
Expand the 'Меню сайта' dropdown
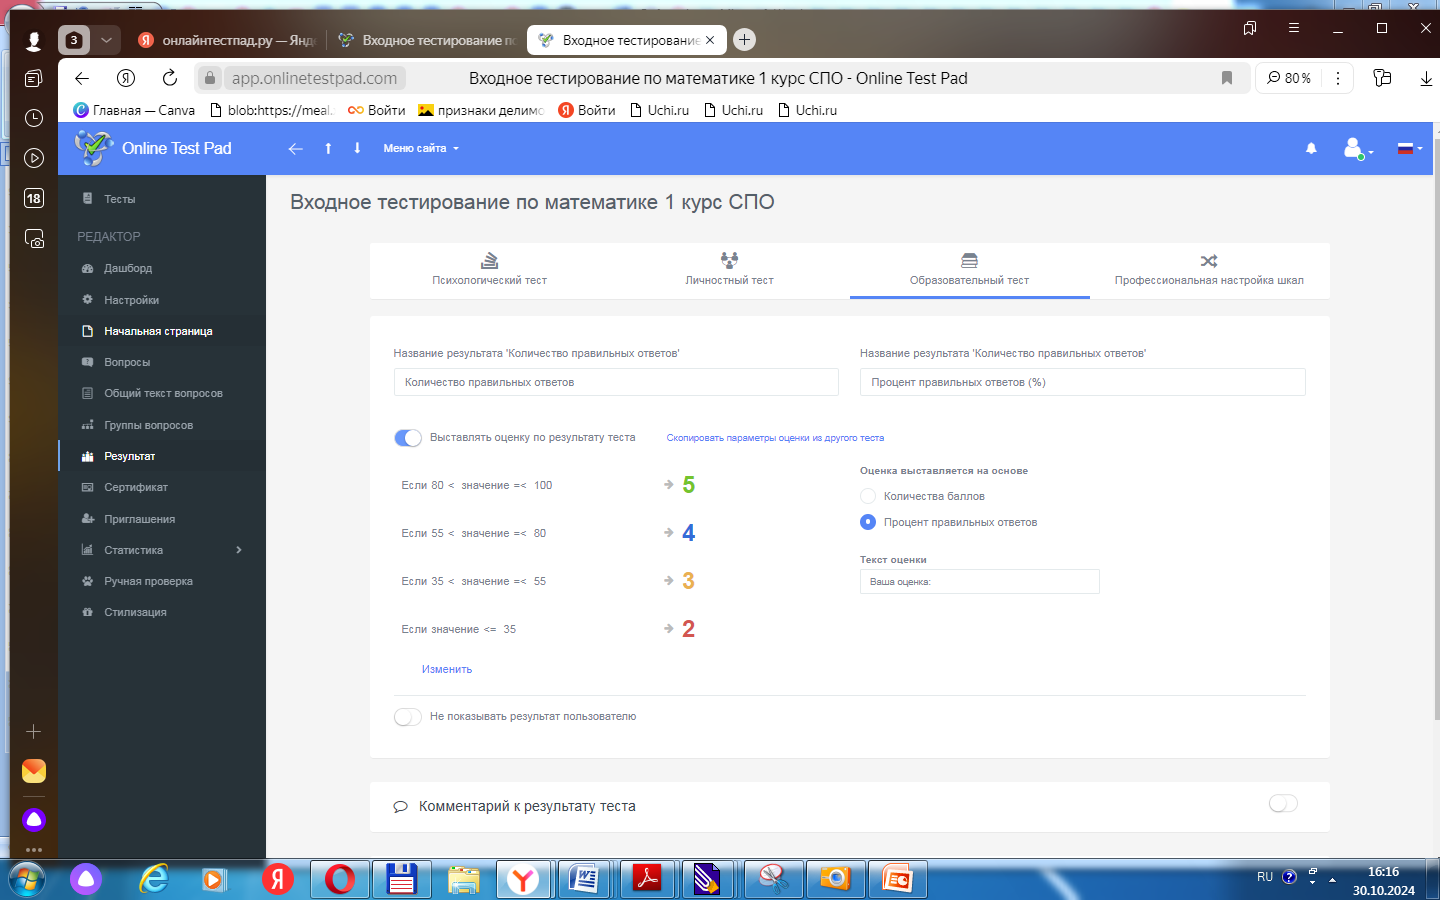420,149
